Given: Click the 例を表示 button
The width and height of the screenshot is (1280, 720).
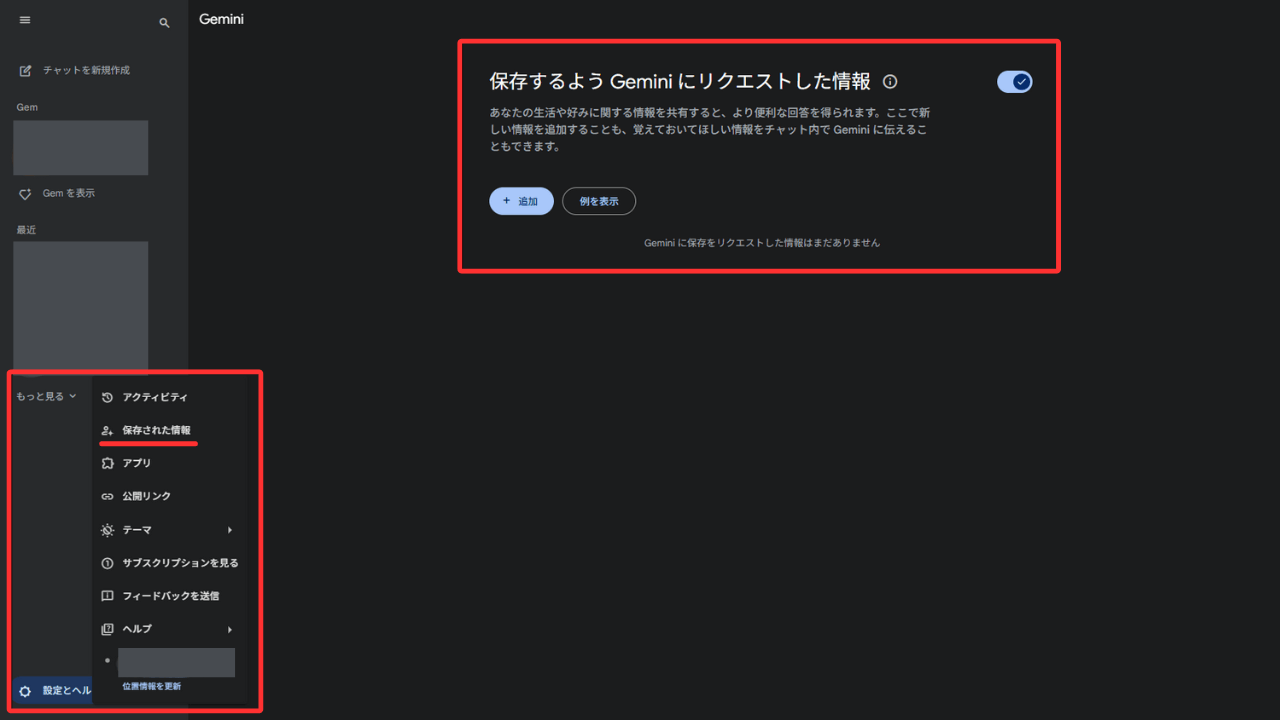Looking at the screenshot, I should [599, 201].
